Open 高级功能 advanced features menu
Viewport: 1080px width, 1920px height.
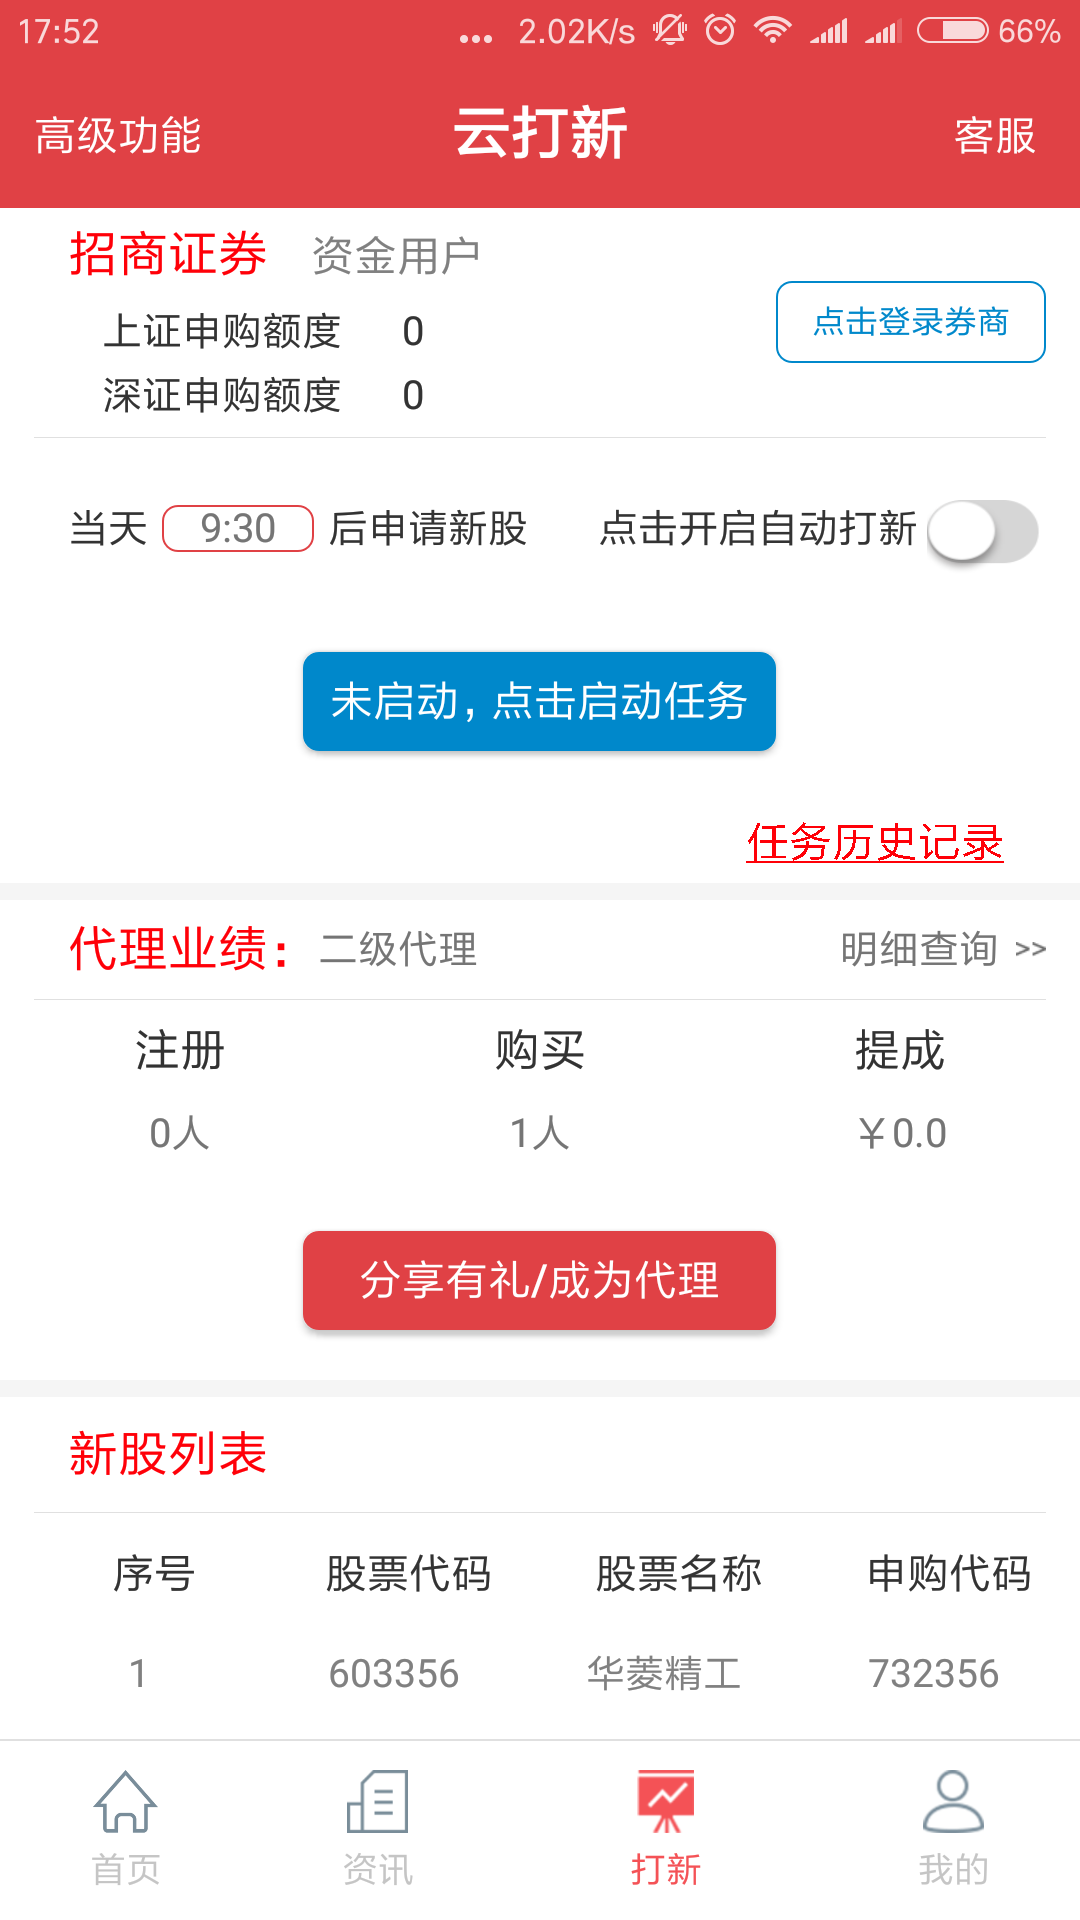[118, 136]
